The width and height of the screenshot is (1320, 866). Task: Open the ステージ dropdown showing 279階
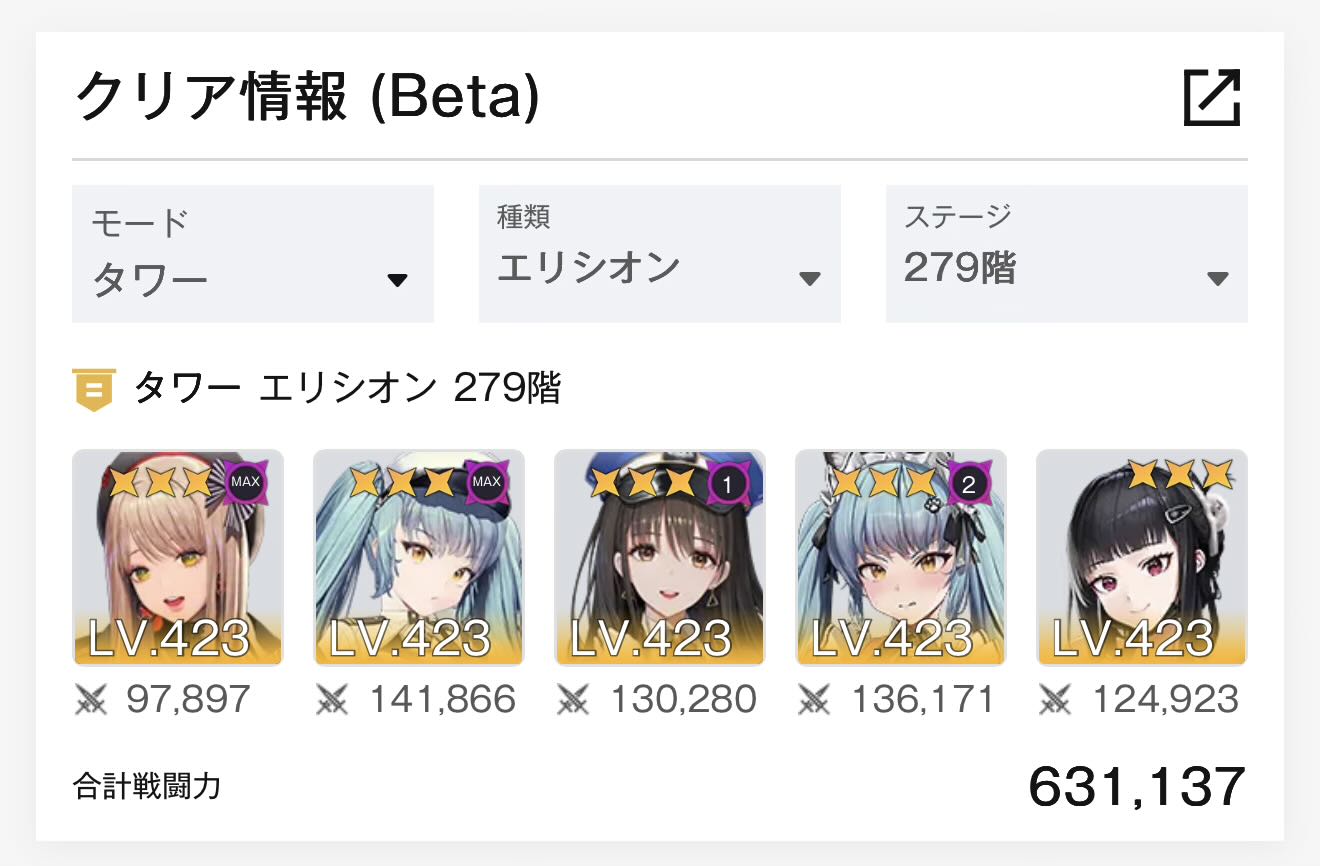pos(1067,254)
